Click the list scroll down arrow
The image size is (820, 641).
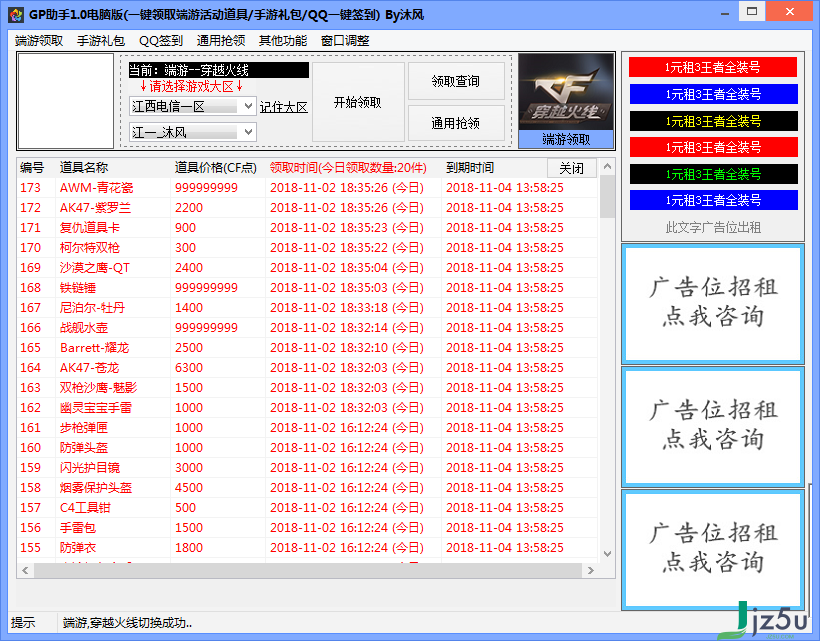tap(607, 554)
